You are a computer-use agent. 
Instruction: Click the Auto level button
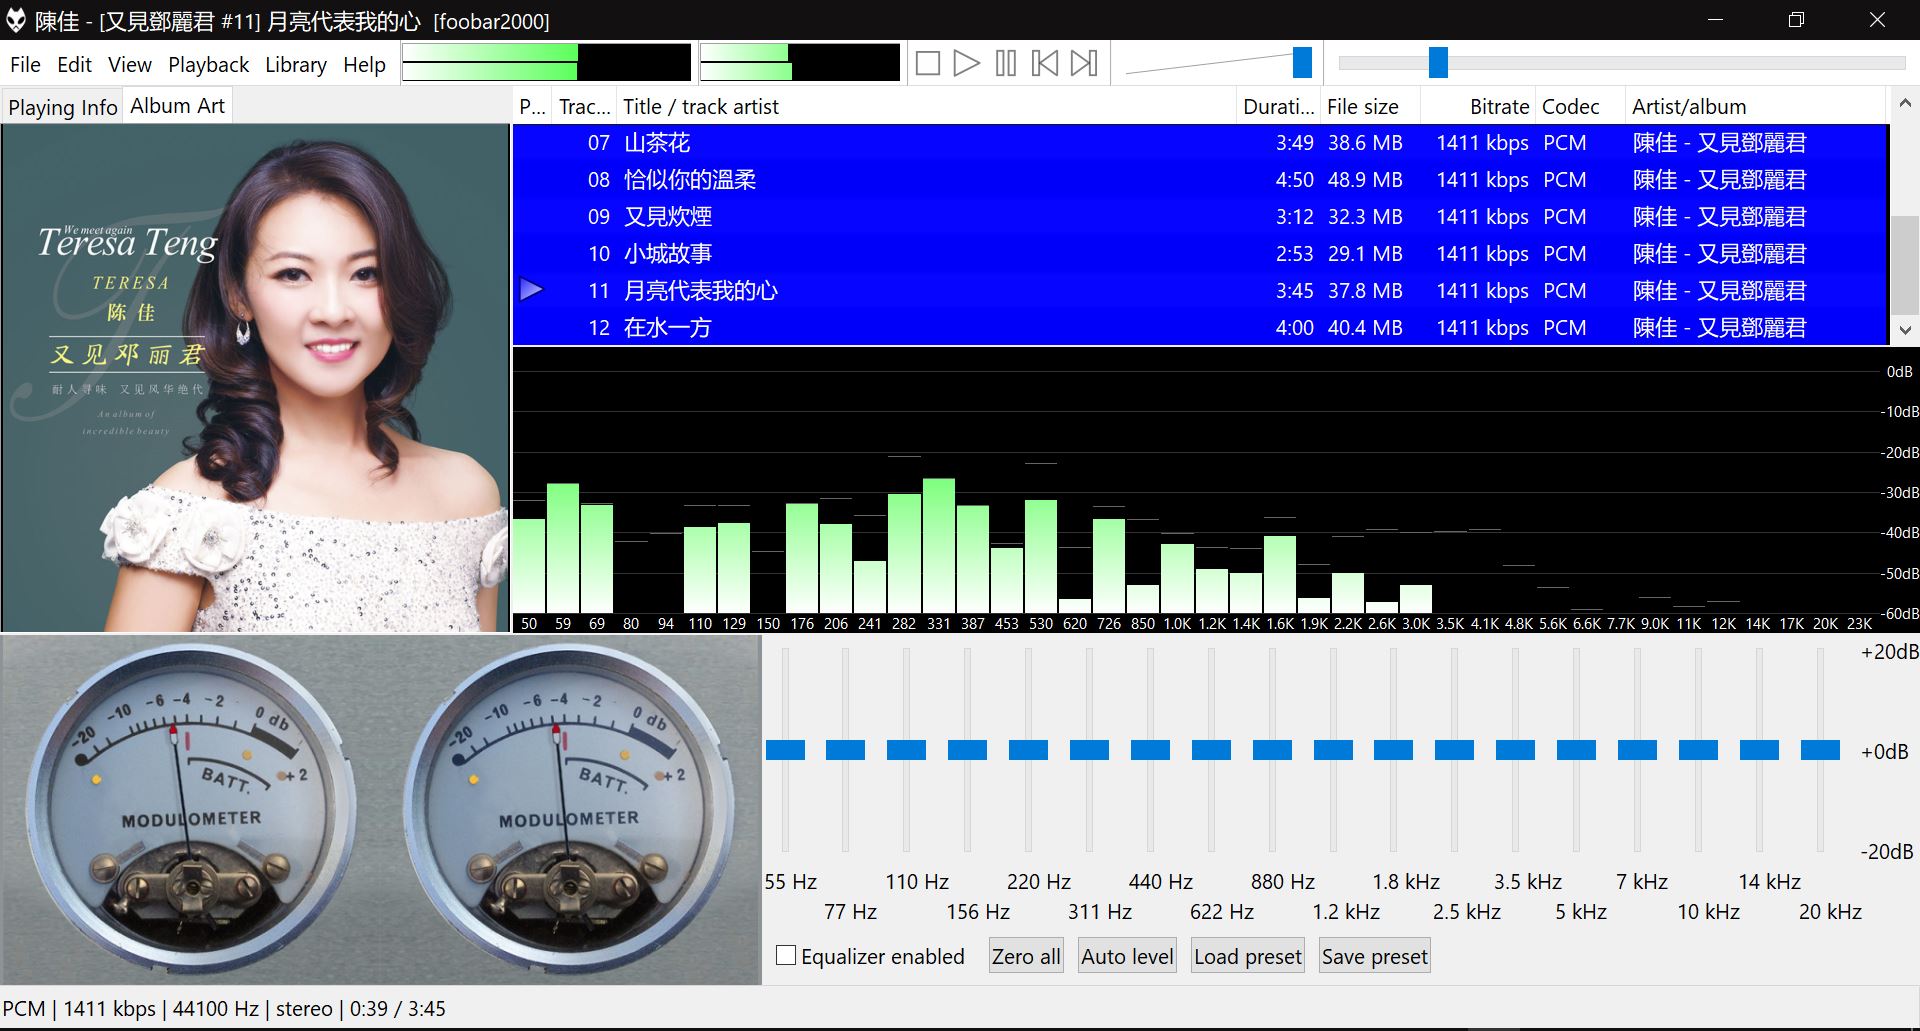point(1127,957)
